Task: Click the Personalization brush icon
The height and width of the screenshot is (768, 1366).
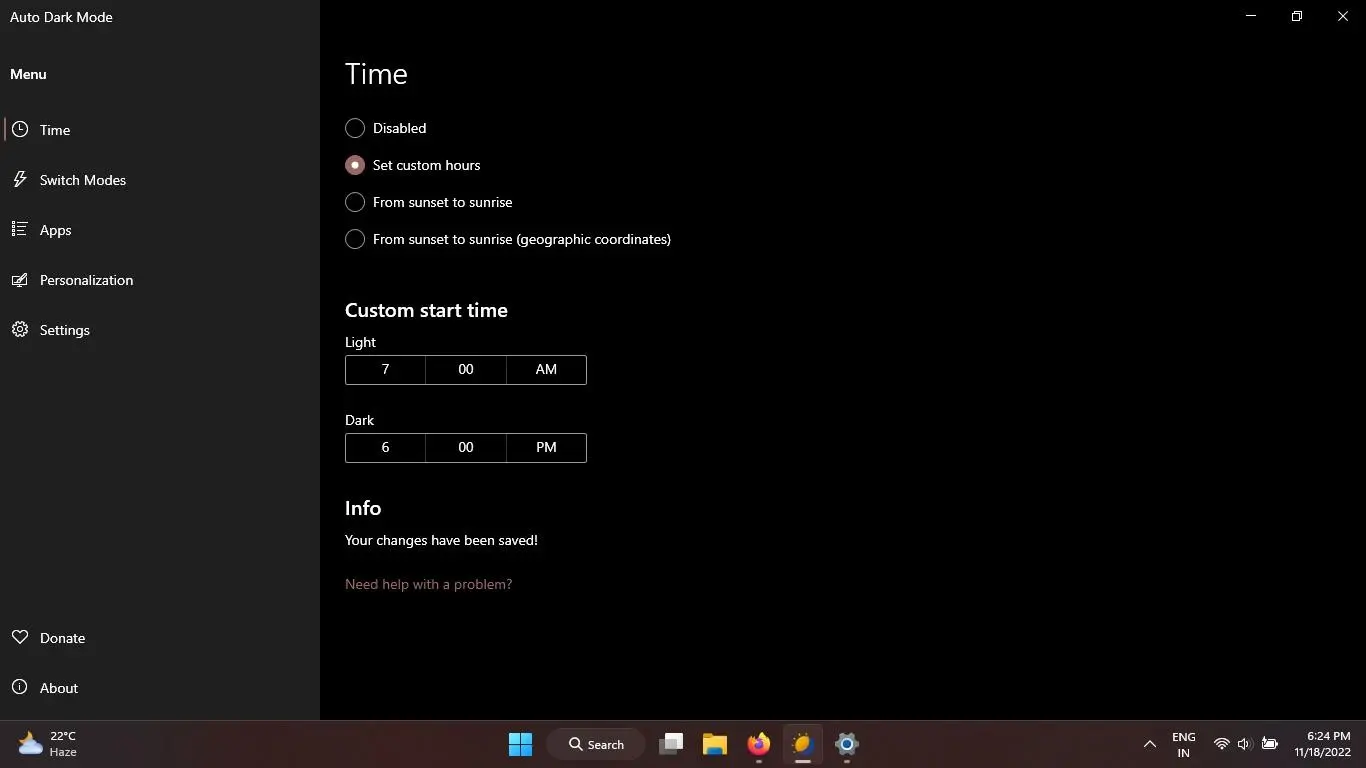Action: pyautogui.click(x=20, y=280)
